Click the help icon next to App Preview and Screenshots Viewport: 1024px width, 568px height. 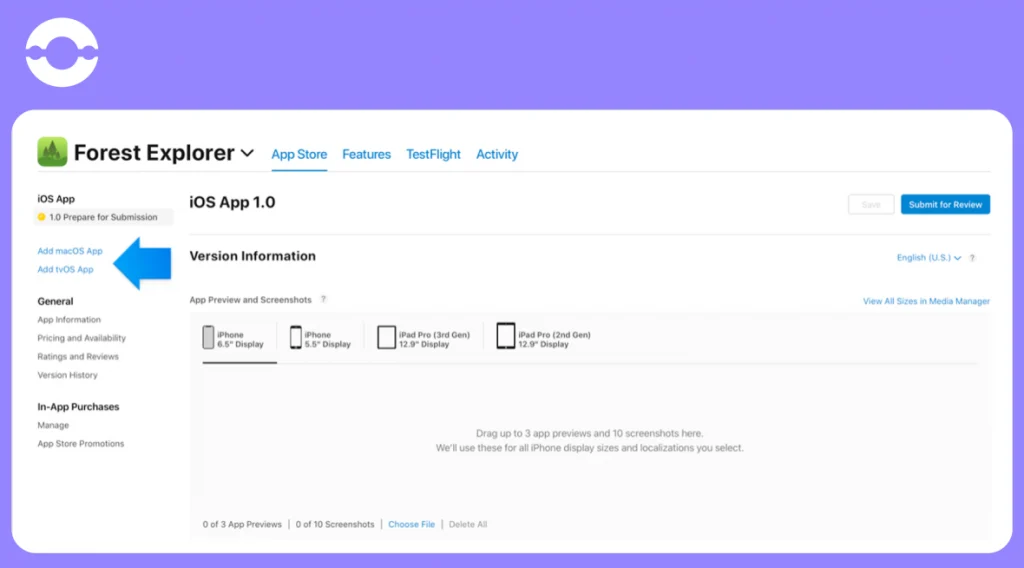pos(323,299)
